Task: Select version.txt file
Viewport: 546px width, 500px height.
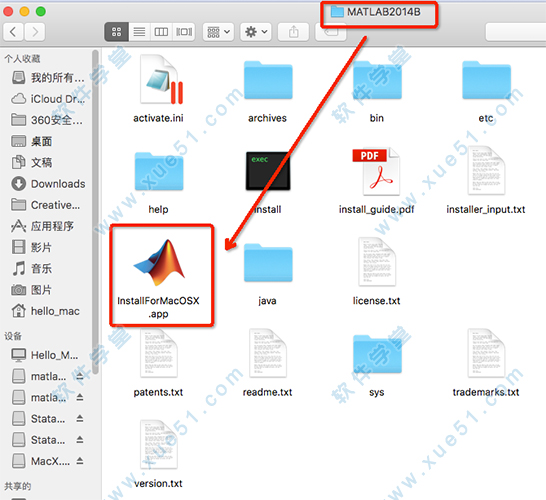Action: coord(159,445)
